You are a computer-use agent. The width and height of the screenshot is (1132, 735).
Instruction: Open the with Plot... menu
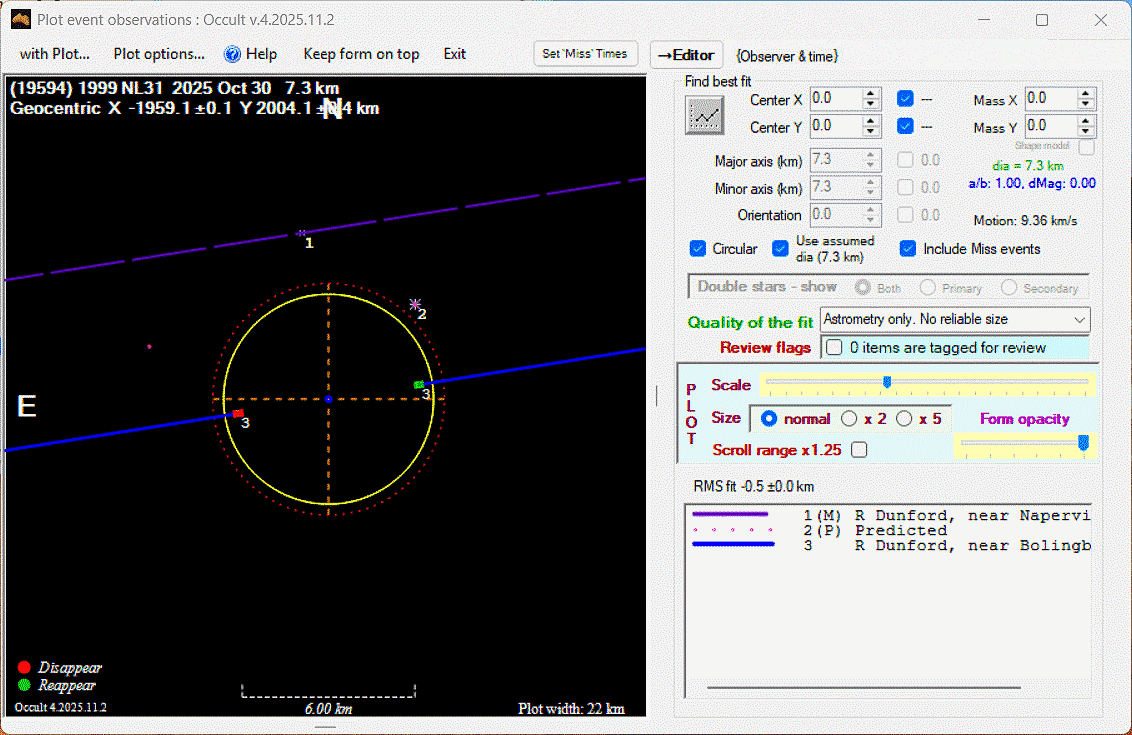coord(55,54)
